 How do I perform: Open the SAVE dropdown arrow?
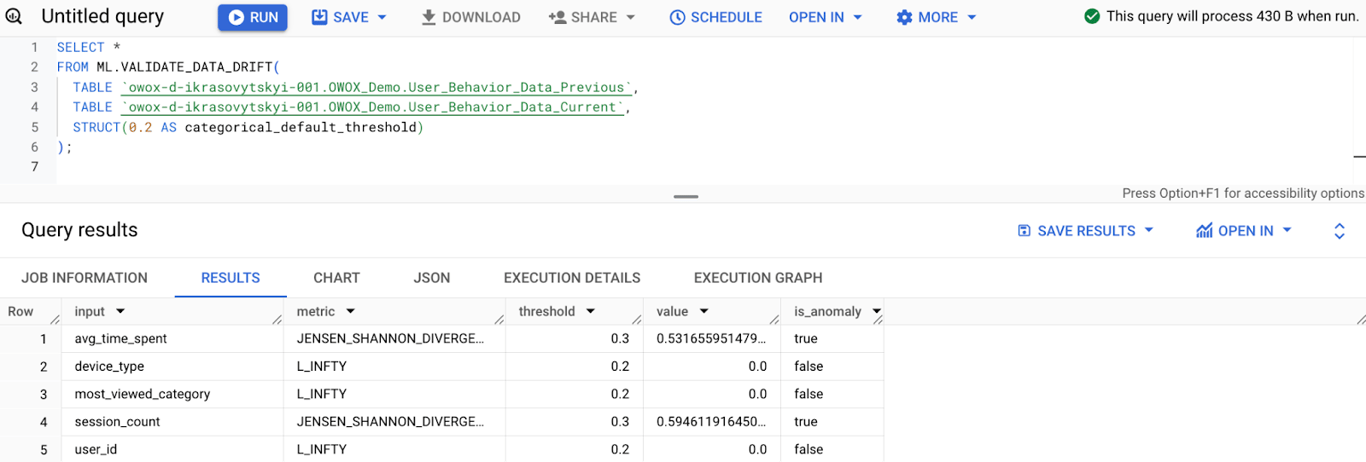coord(382,17)
